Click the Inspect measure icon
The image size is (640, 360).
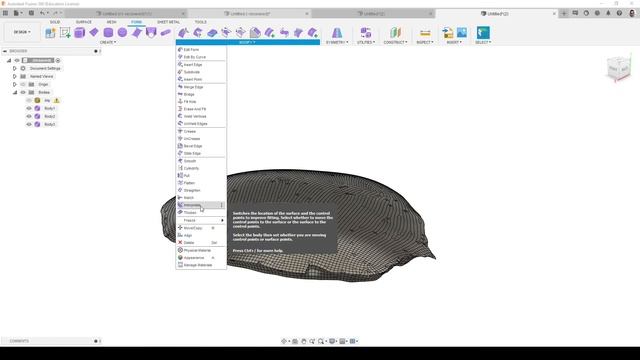(x=425, y=33)
